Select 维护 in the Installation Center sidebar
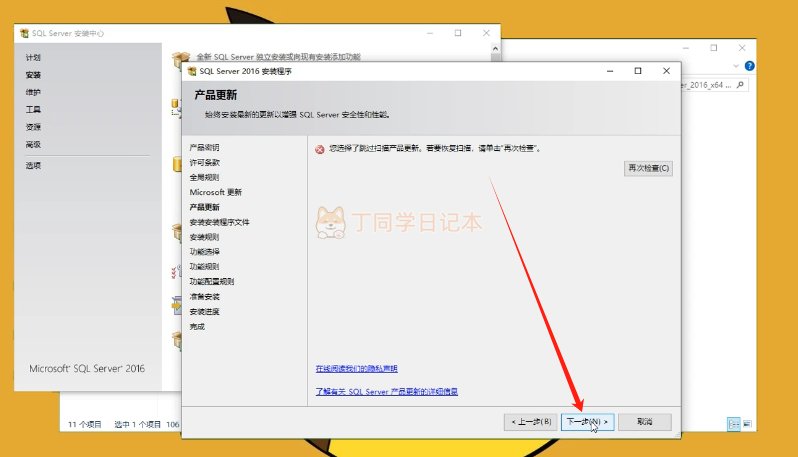 coord(33,92)
